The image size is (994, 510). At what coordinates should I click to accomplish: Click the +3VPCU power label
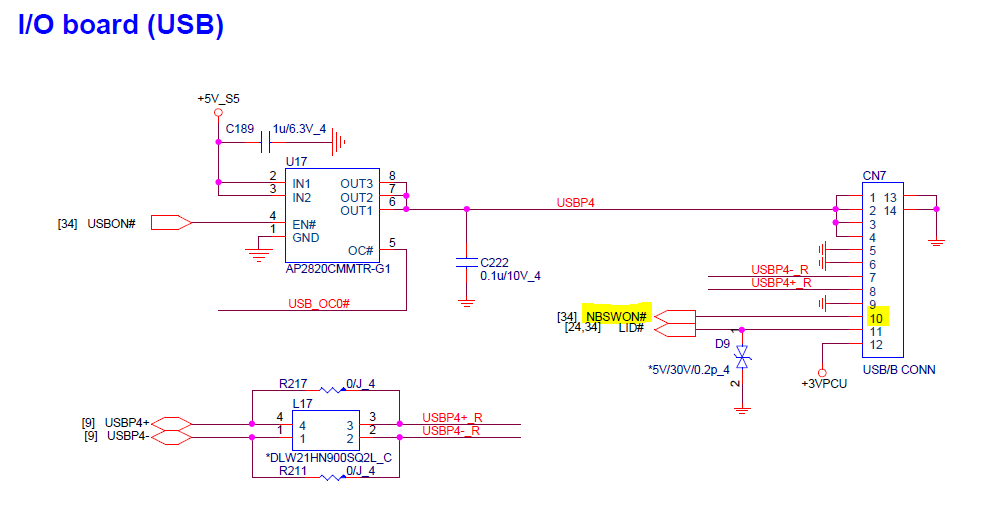pos(823,384)
